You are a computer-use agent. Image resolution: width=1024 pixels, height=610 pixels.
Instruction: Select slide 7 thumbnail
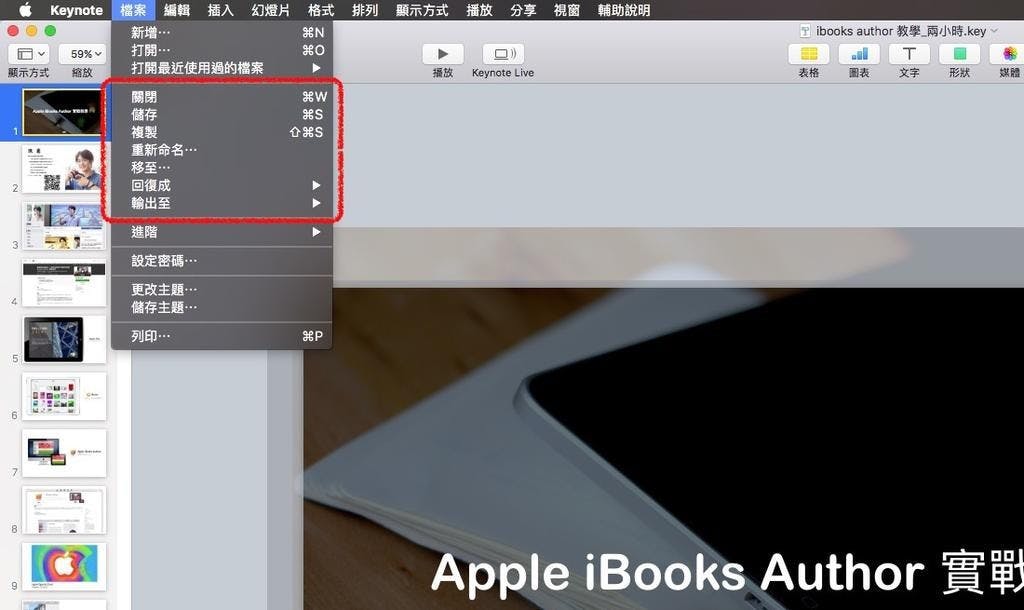tap(63, 453)
